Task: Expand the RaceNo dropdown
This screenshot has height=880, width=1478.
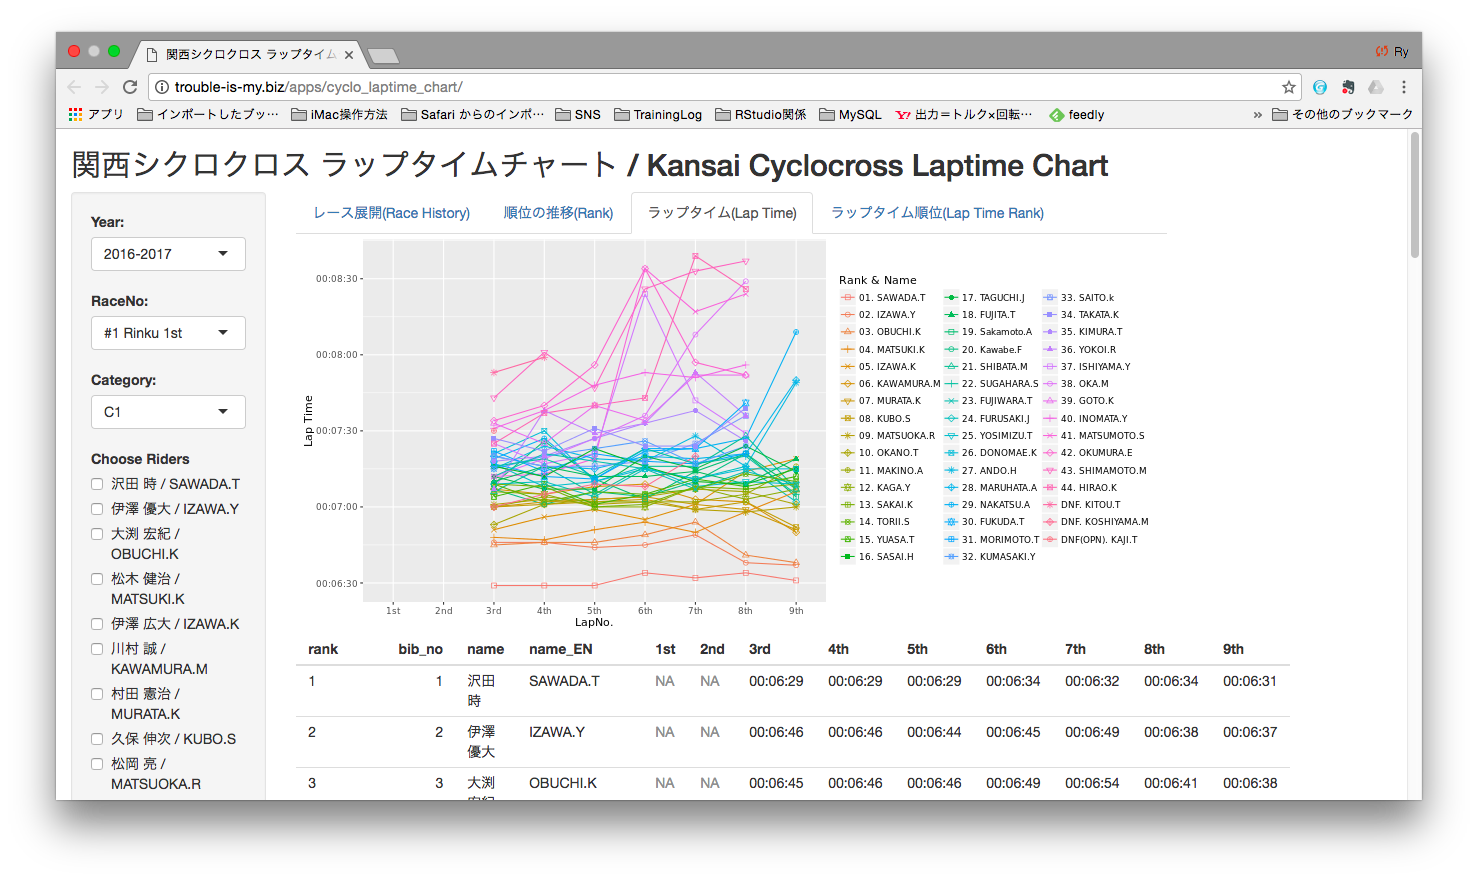Action: coord(168,333)
